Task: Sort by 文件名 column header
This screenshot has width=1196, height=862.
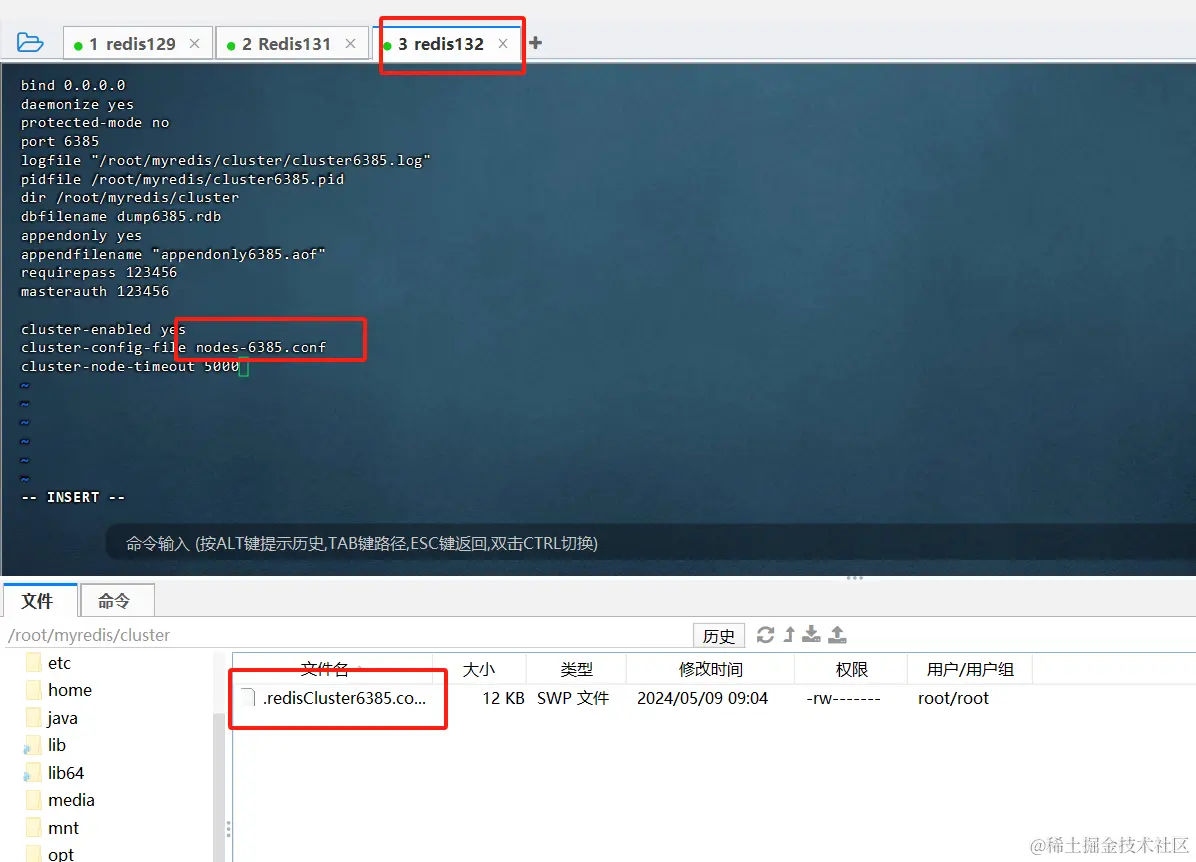Action: pos(333,669)
